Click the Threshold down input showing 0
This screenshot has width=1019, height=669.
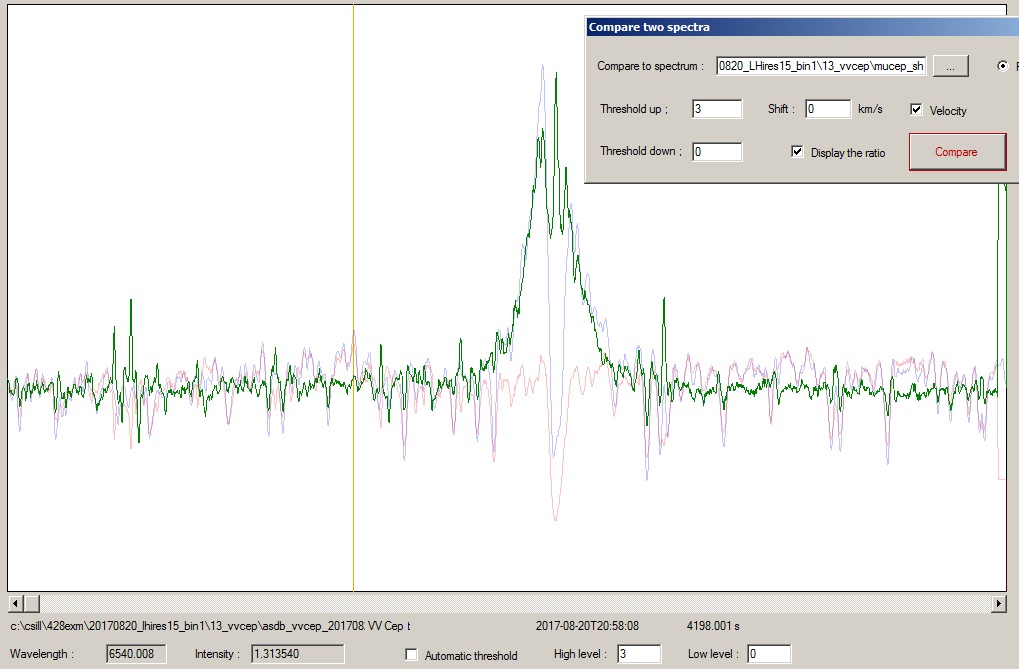[716, 151]
